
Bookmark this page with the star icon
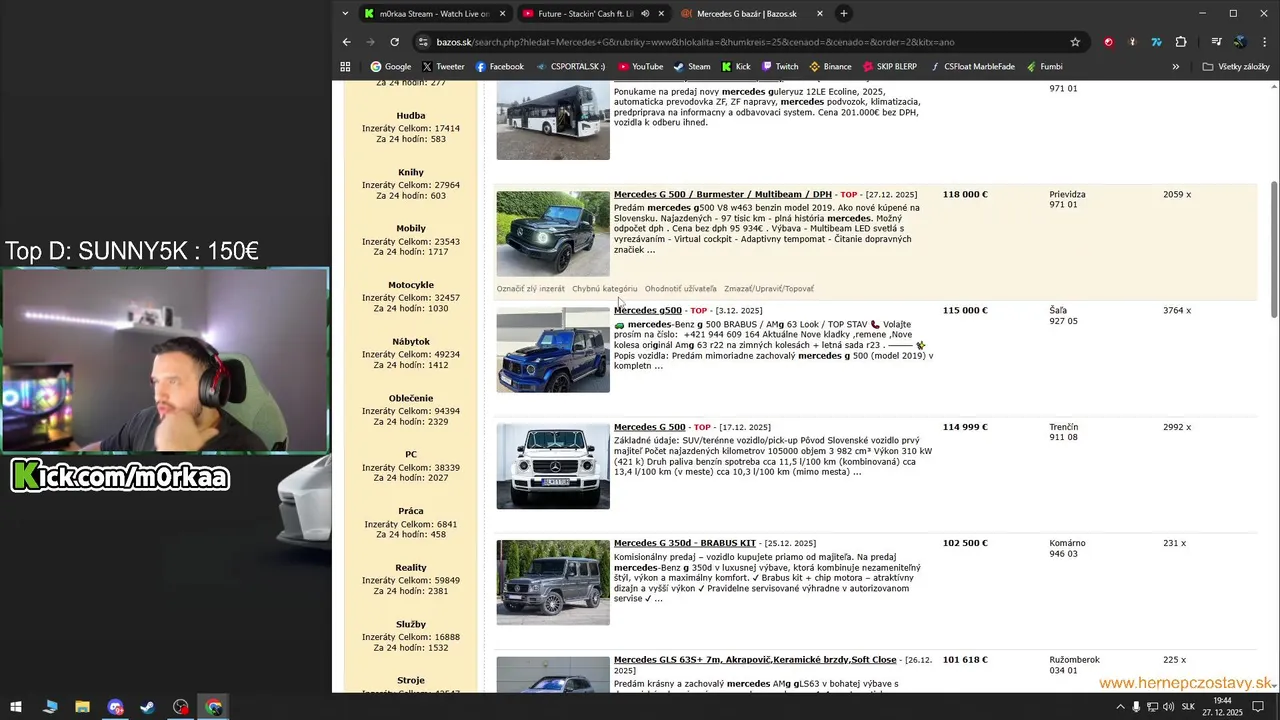[1075, 42]
